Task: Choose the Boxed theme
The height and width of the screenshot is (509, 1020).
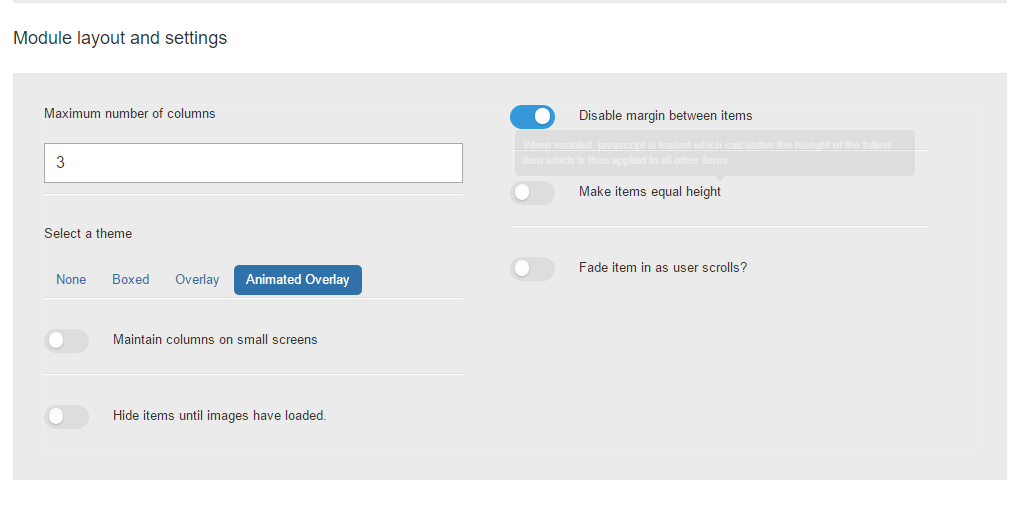Action: coord(131,279)
